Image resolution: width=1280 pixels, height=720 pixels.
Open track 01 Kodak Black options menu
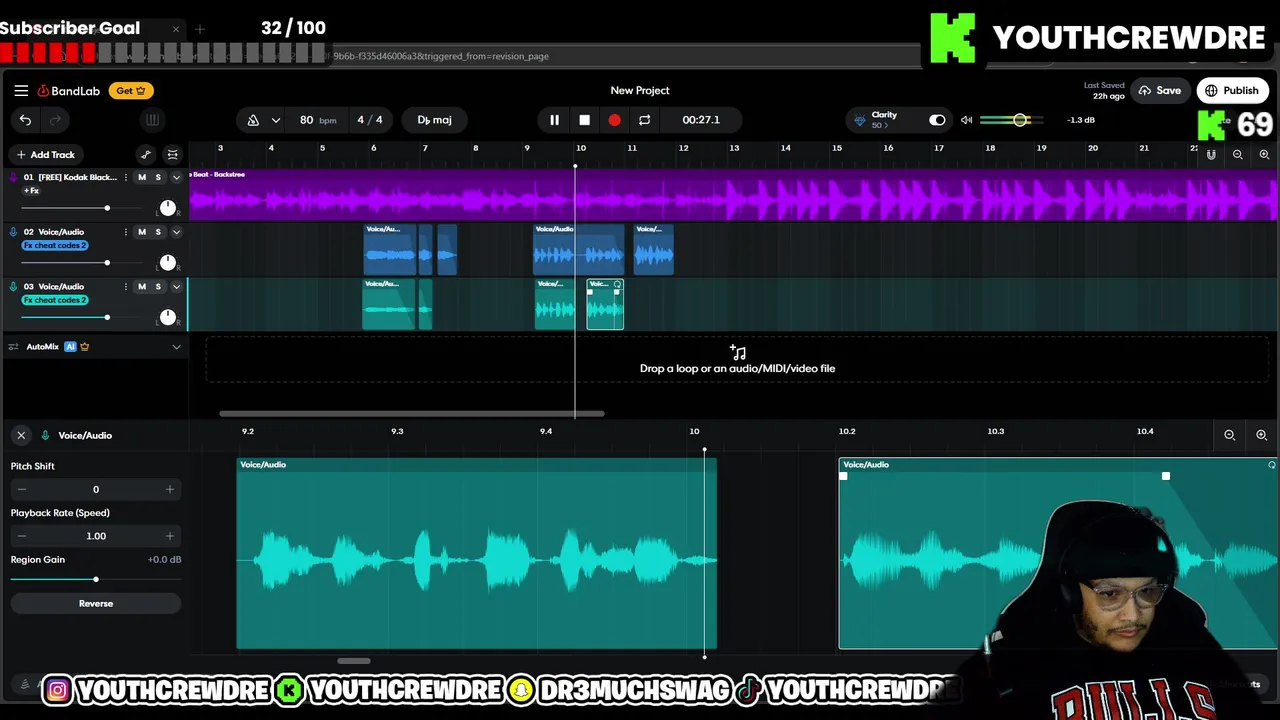(x=126, y=177)
